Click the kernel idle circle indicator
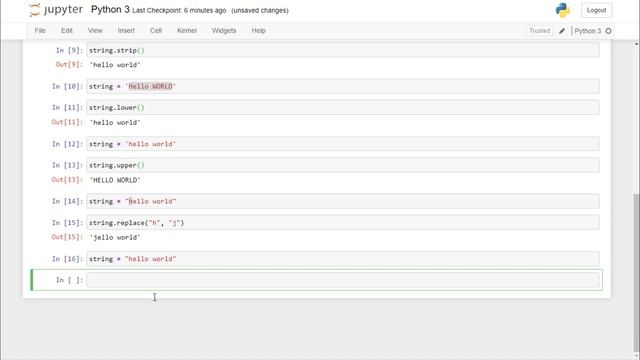The width and height of the screenshot is (640, 360). (x=608, y=31)
